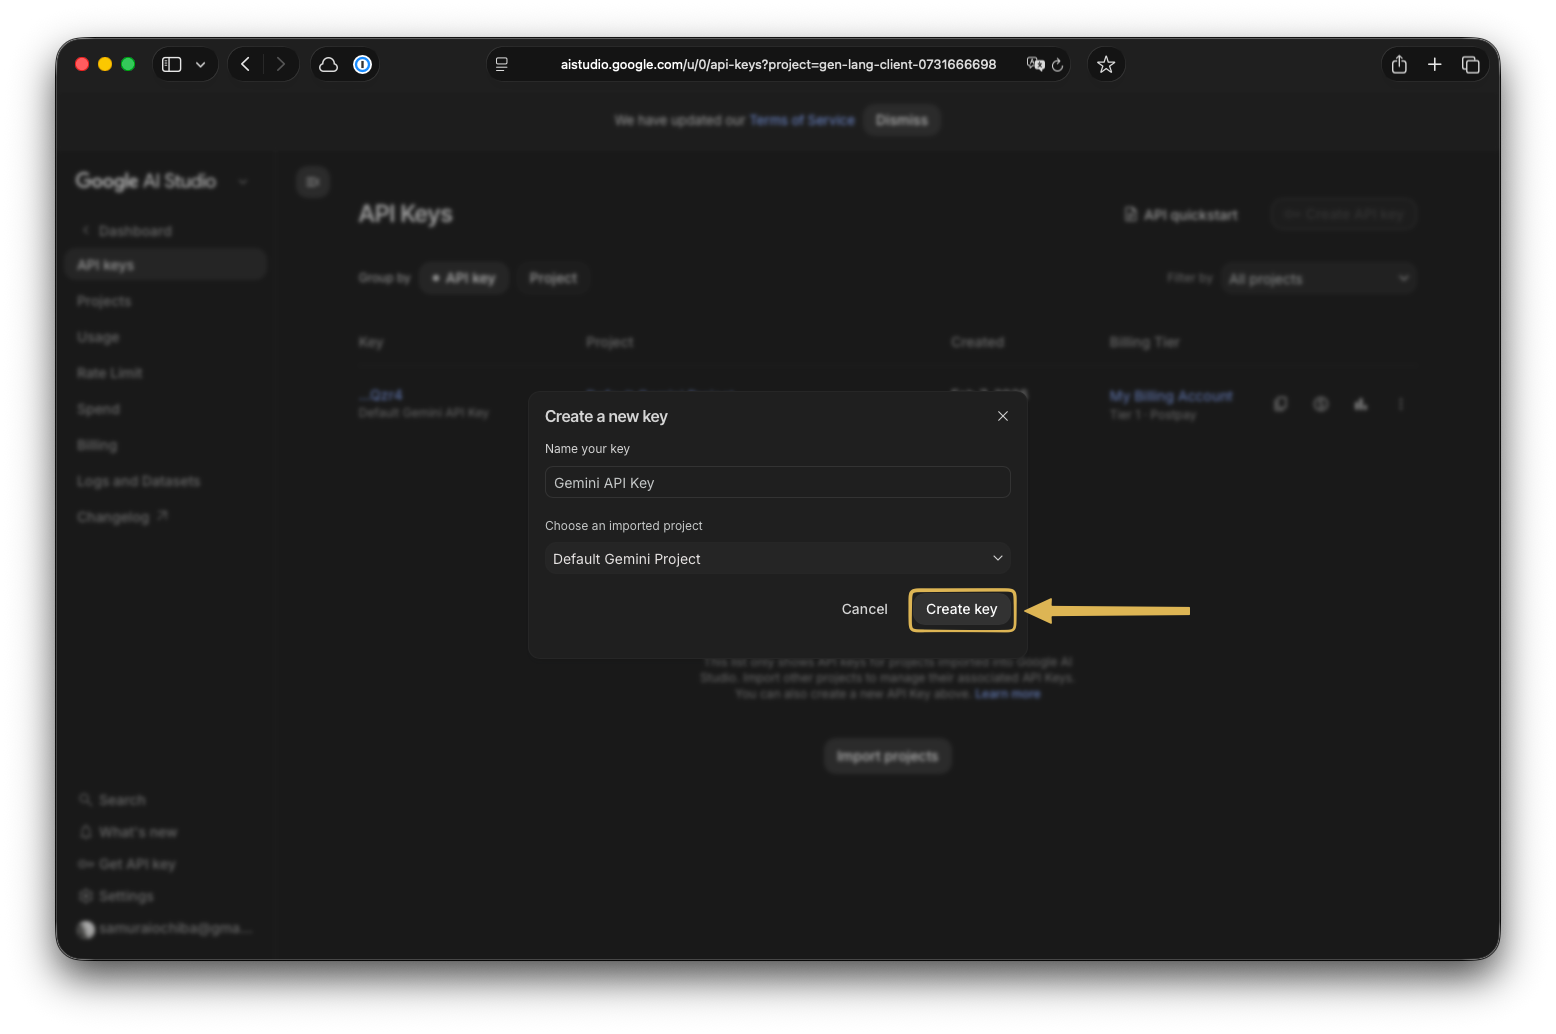Open the Default Gemini Project dropdown
1556x1034 pixels.
click(777, 558)
